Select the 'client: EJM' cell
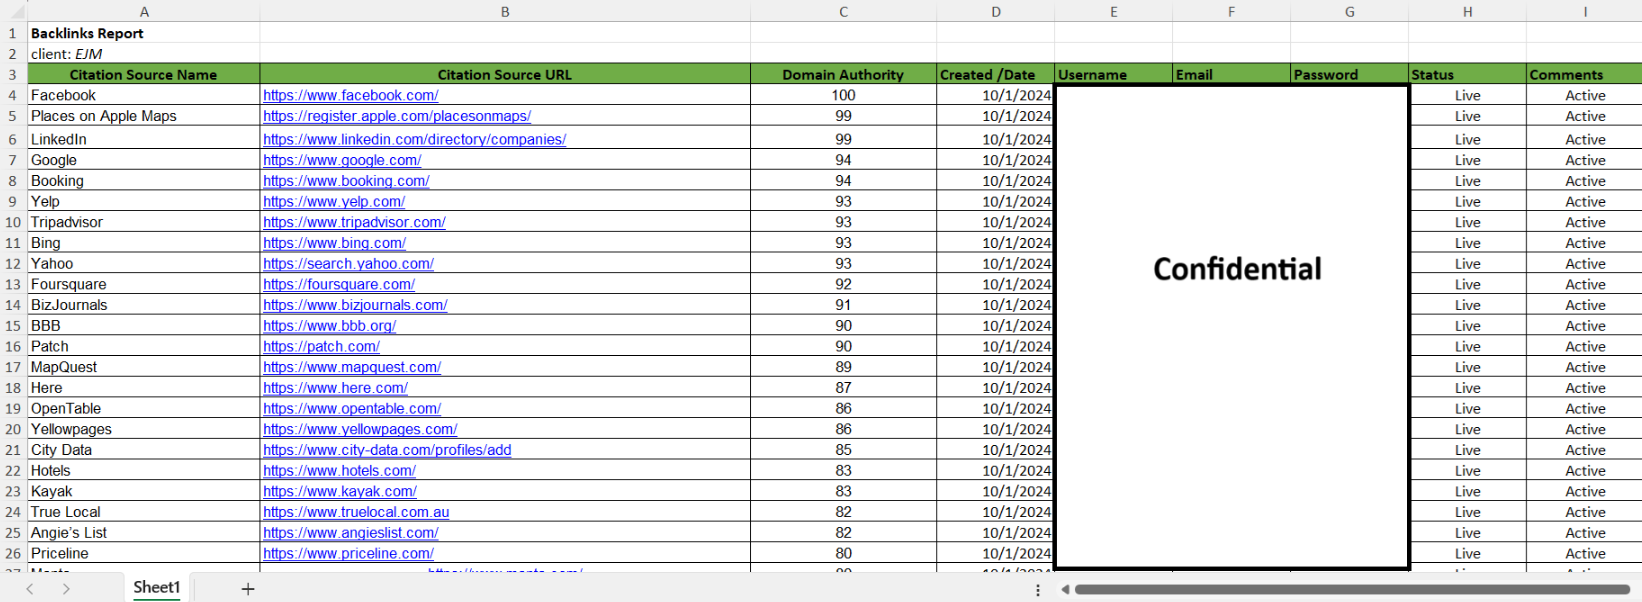Screen dimensions: 1642x602 [x=144, y=54]
